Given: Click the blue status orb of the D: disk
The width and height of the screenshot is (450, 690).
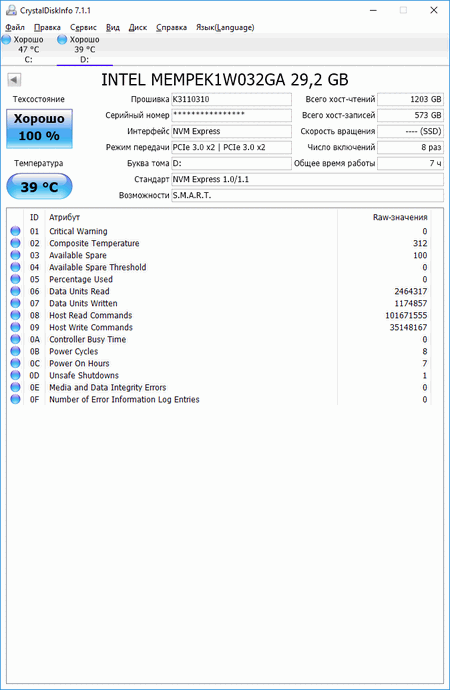Looking at the screenshot, I should pyautogui.click(x=62, y=40).
